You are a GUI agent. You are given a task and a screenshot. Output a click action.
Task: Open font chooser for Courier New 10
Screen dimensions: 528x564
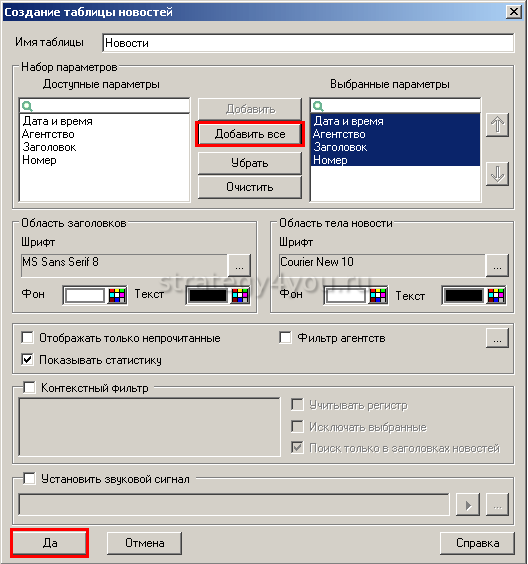click(x=497, y=265)
